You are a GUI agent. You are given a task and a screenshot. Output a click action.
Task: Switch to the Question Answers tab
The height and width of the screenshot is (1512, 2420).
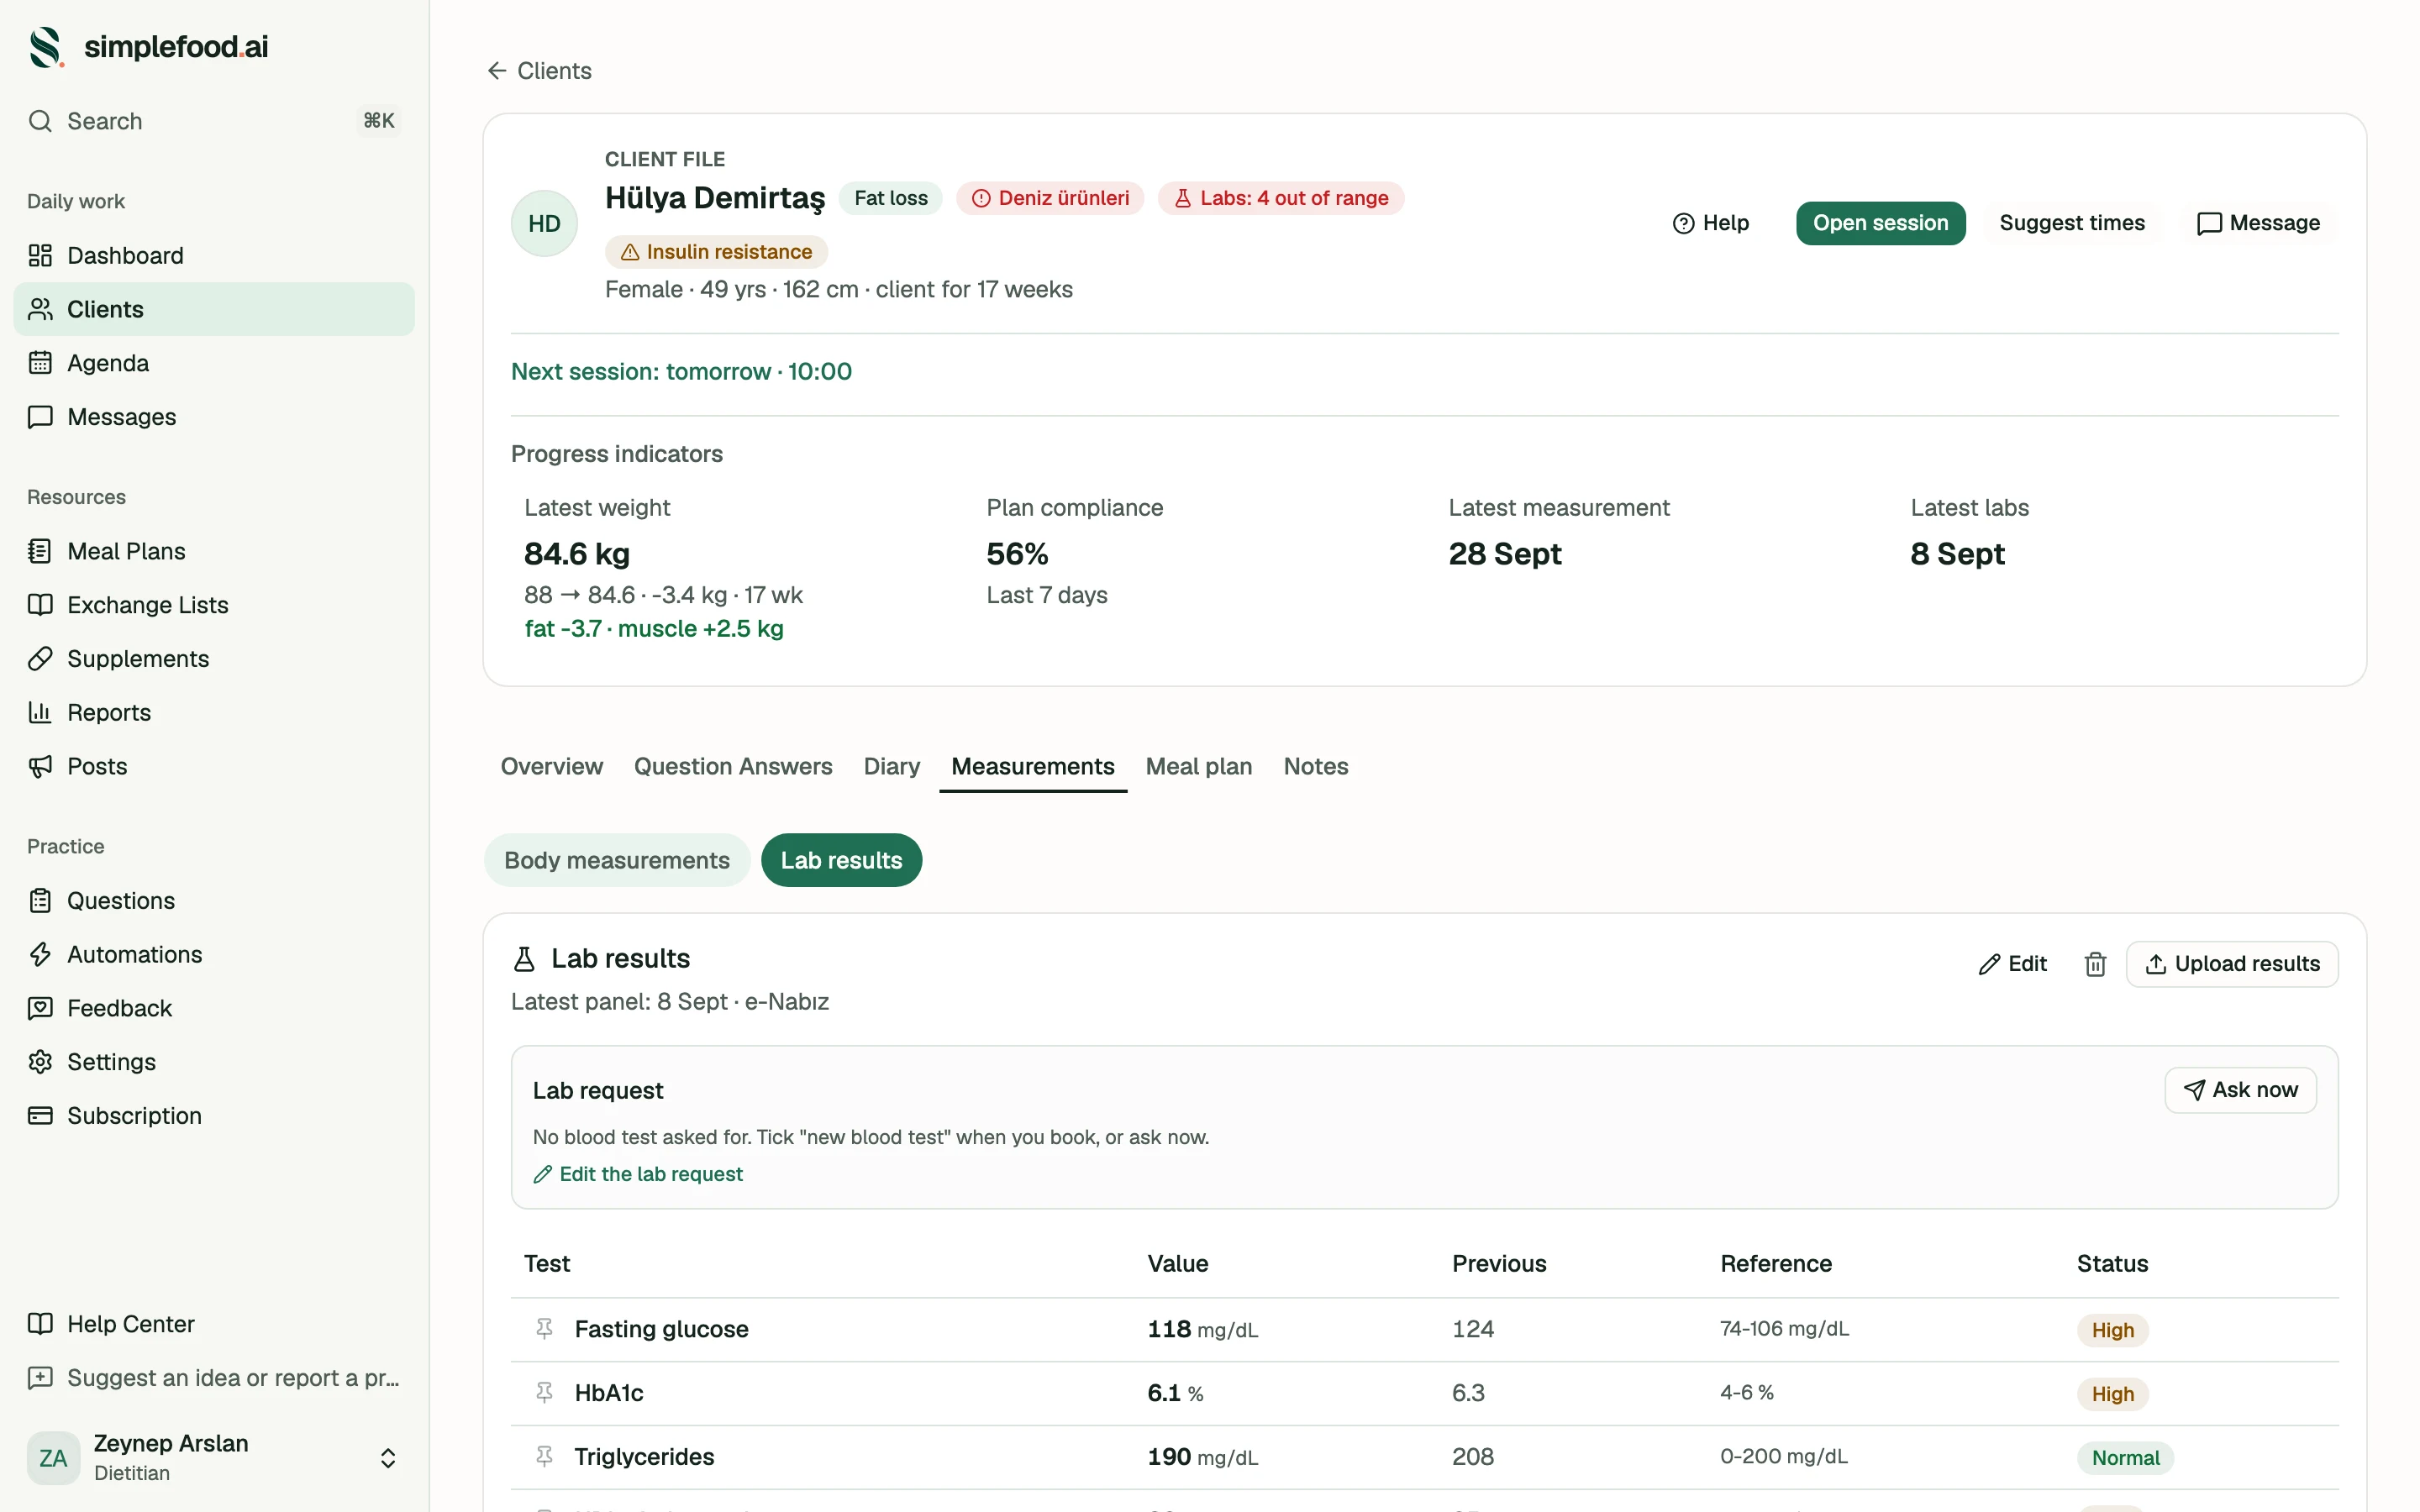pos(733,767)
